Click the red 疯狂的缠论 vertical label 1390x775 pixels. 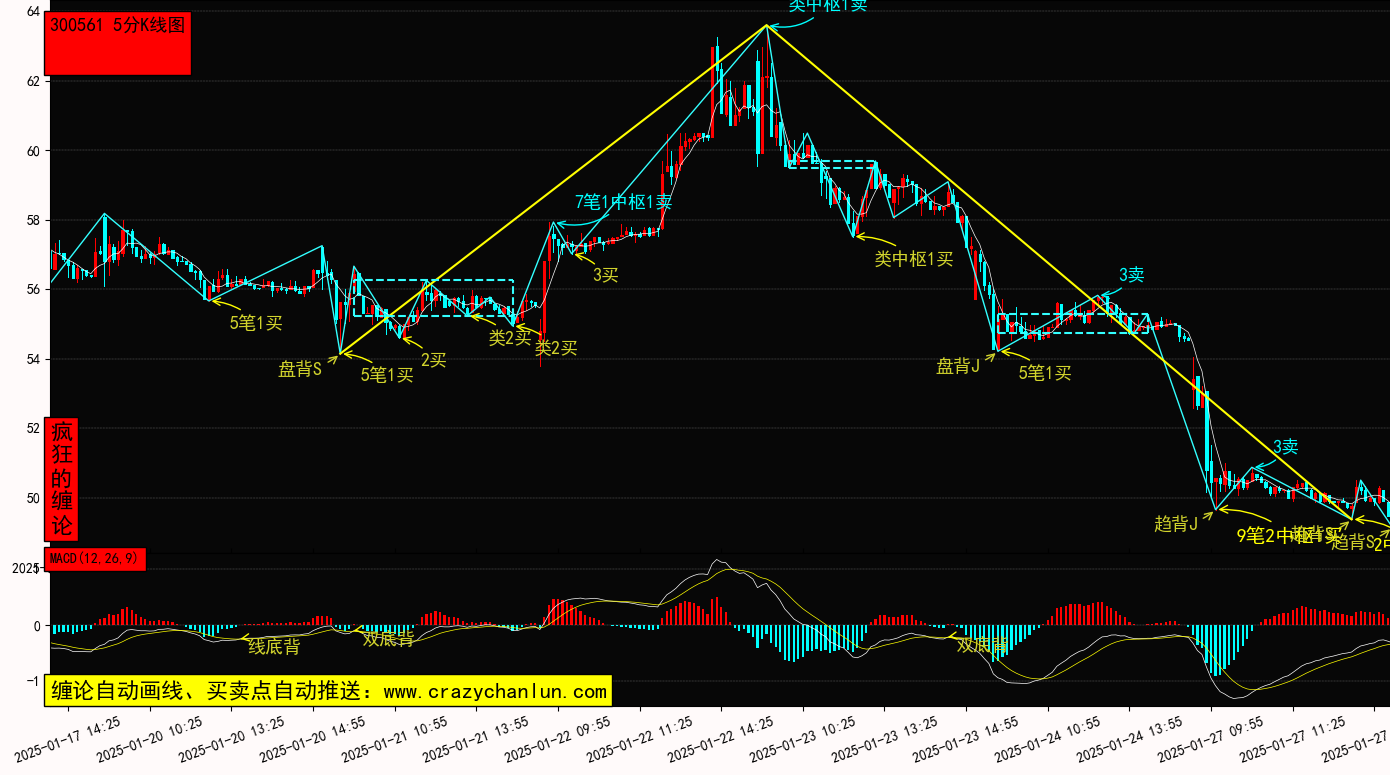62,479
